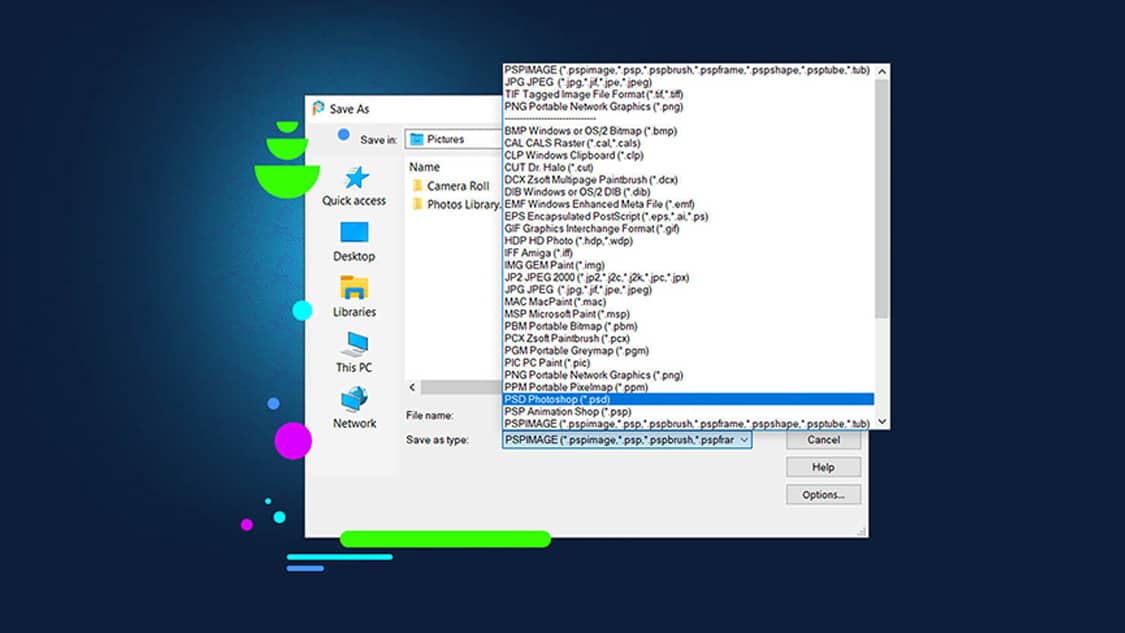The image size is (1125, 633).
Task: Click the Help button
Action: 823,467
